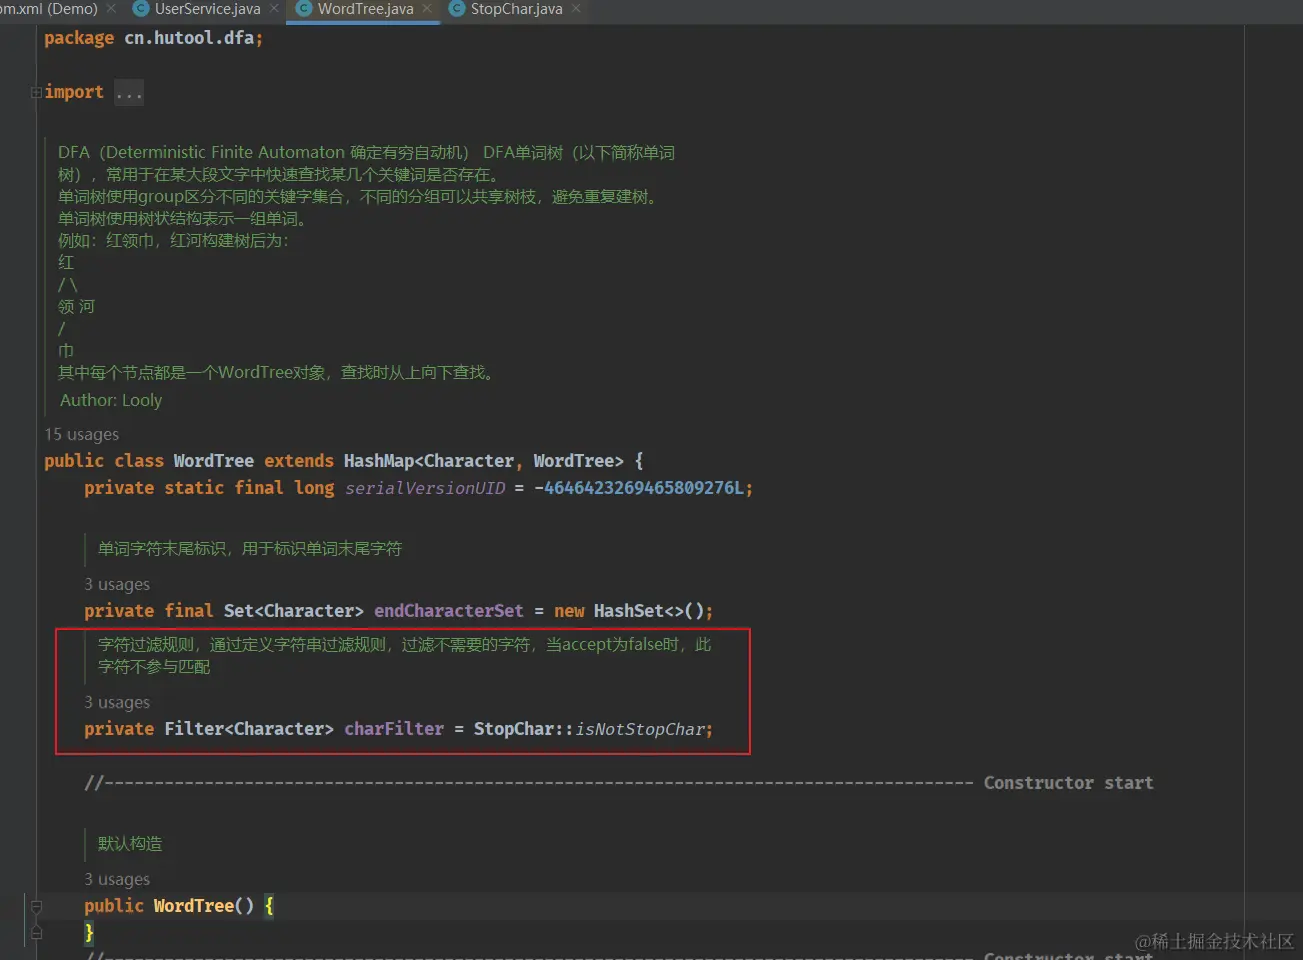Click the 'Author: Looly' doc line

(x=111, y=400)
